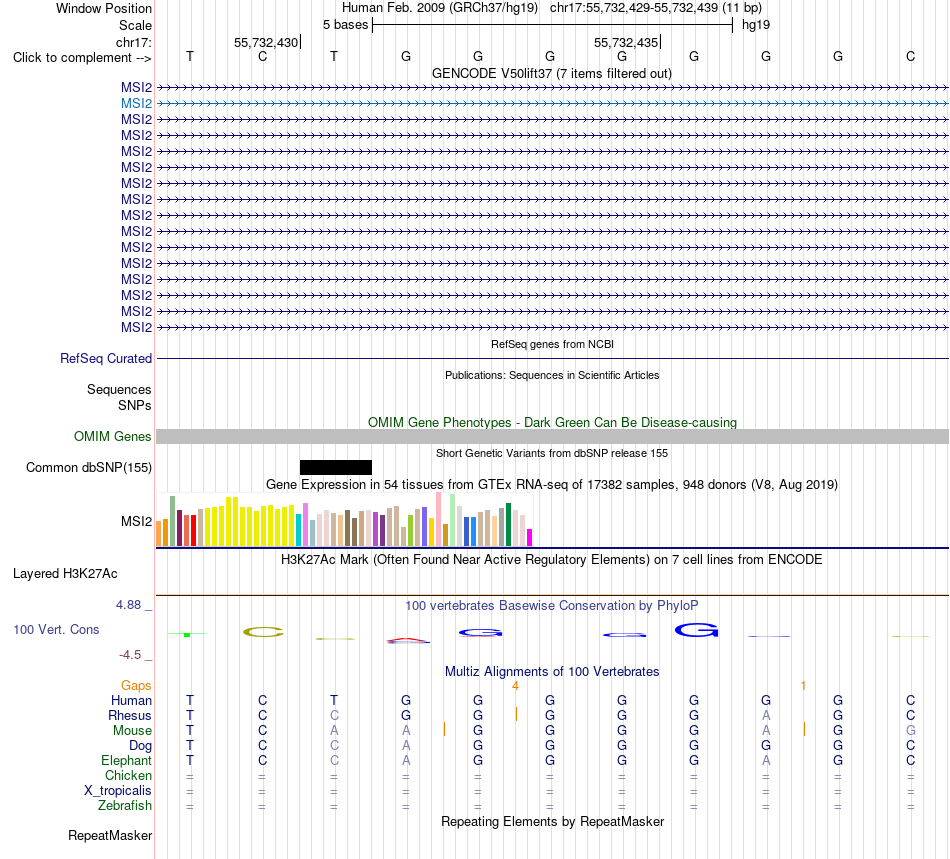950x859 pixels.
Task: Click the dark green GTEx expression bar
Action: 508,525
